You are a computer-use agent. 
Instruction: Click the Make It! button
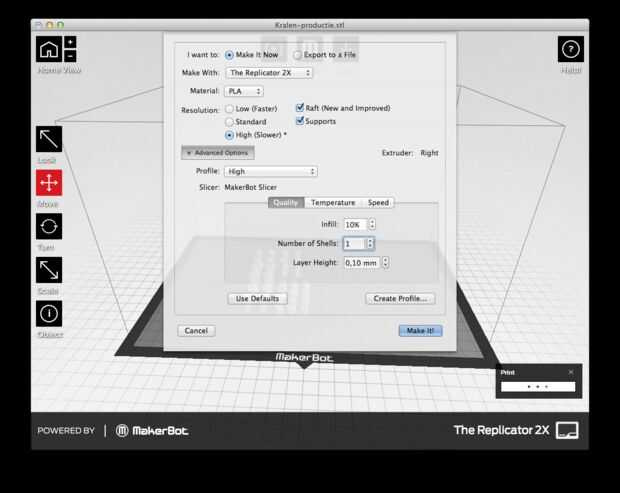[420, 331]
